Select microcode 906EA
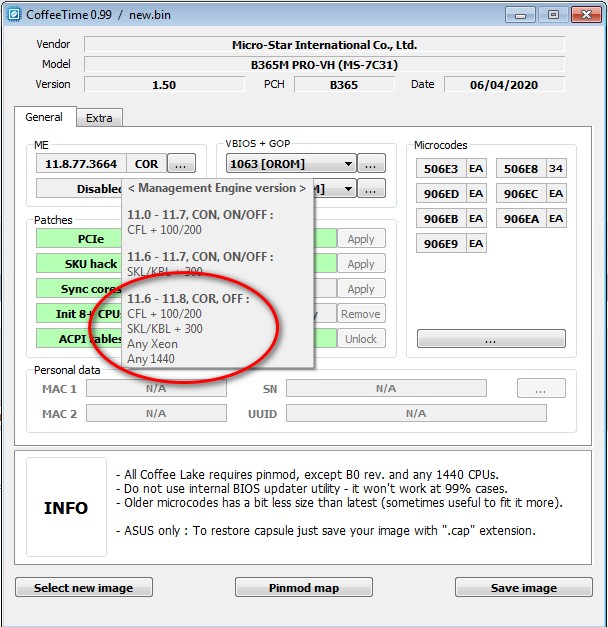The width and height of the screenshot is (608, 627). point(521,218)
